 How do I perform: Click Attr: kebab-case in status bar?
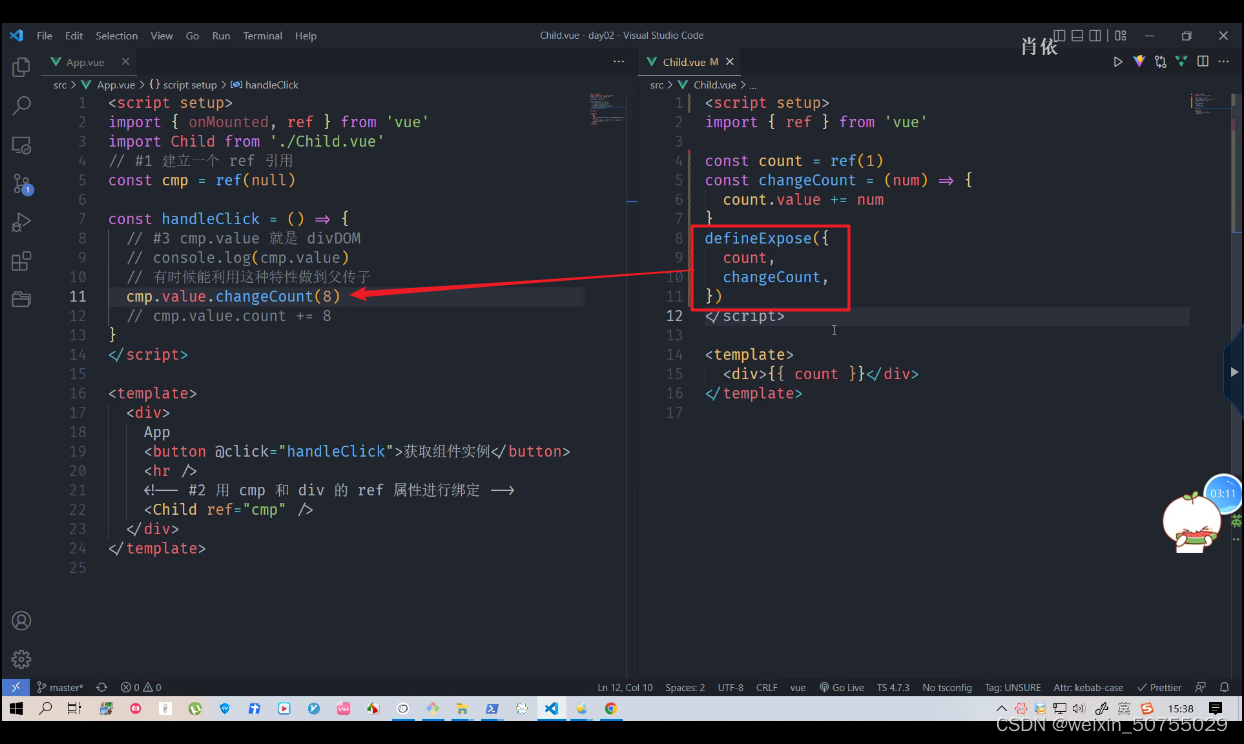1088,687
